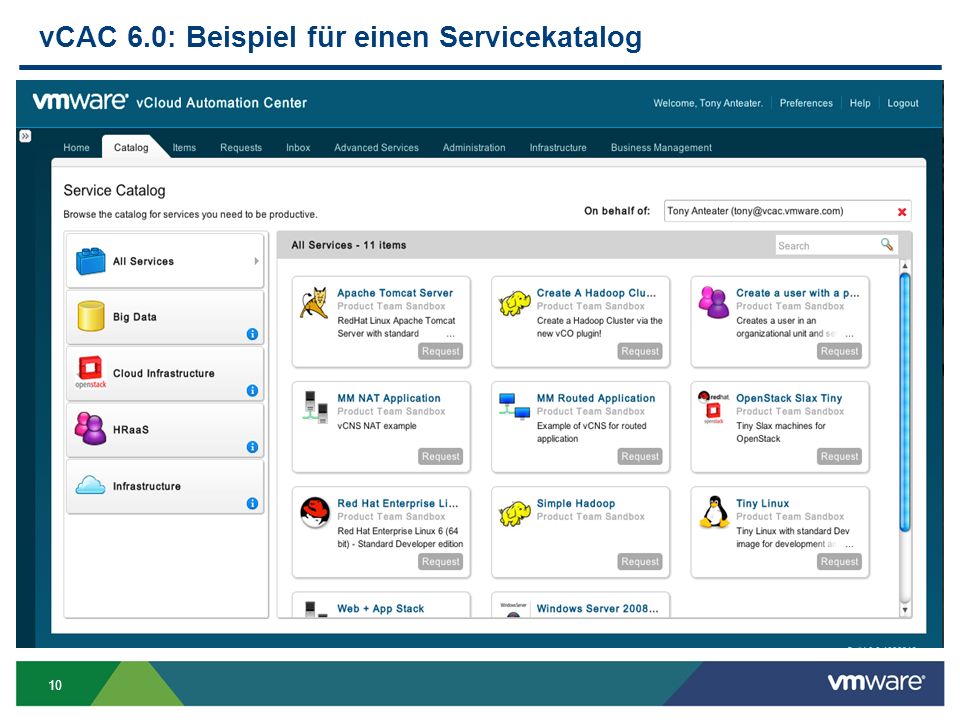Click the HRaaS purple people icon

click(x=90, y=429)
